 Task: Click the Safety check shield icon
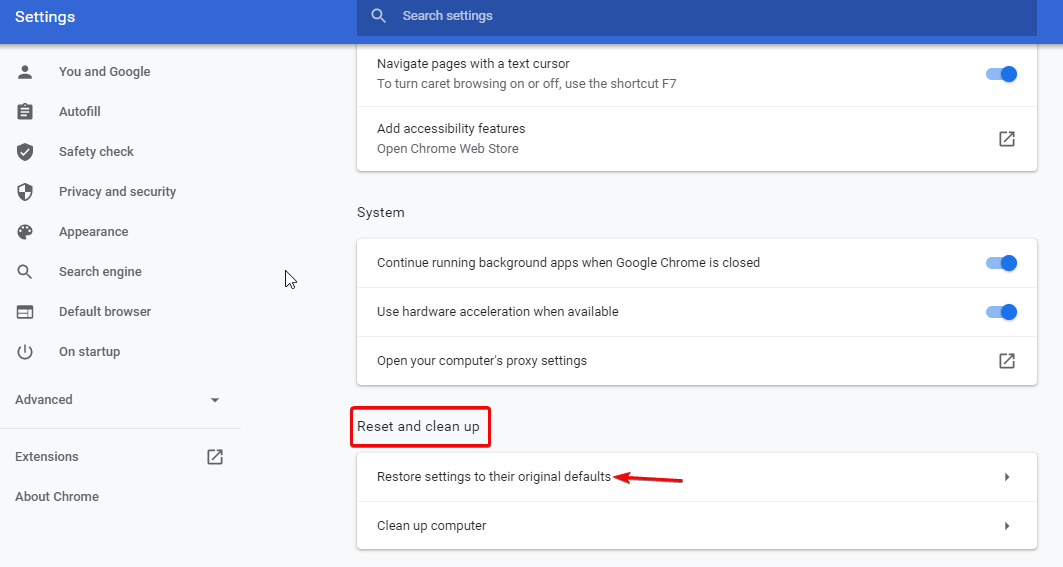pyautogui.click(x=25, y=152)
